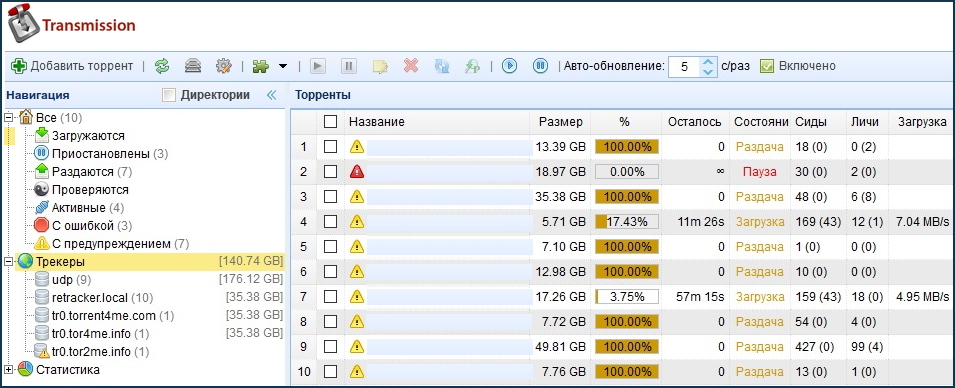
Task: Click the blue circular start all icon
Action: [509, 66]
